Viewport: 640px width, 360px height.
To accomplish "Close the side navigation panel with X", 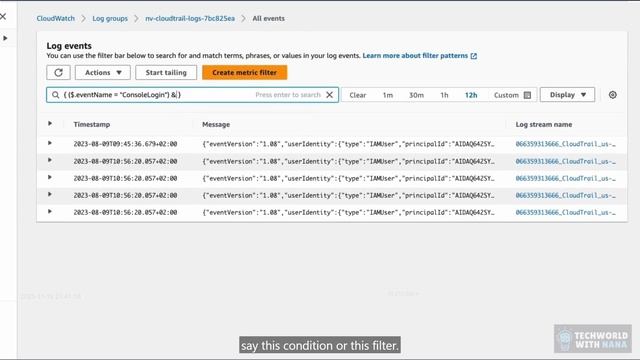I will tap(3, 16).
